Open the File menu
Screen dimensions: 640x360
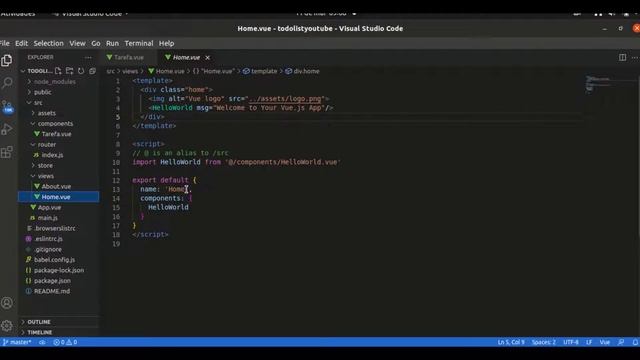[x=4, y=43]
